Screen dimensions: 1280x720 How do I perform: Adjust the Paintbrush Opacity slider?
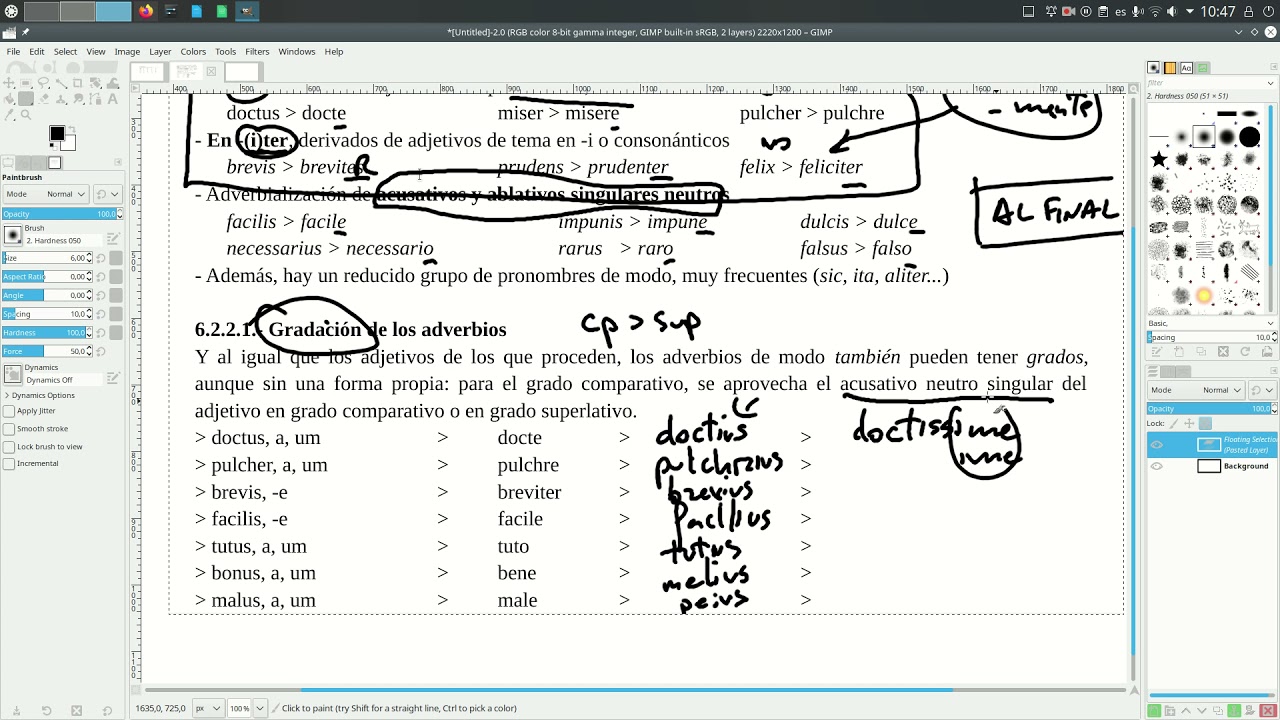tap(58, 214)
